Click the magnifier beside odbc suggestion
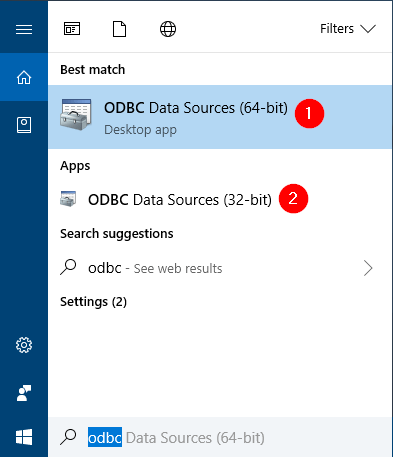 (68, 267)
